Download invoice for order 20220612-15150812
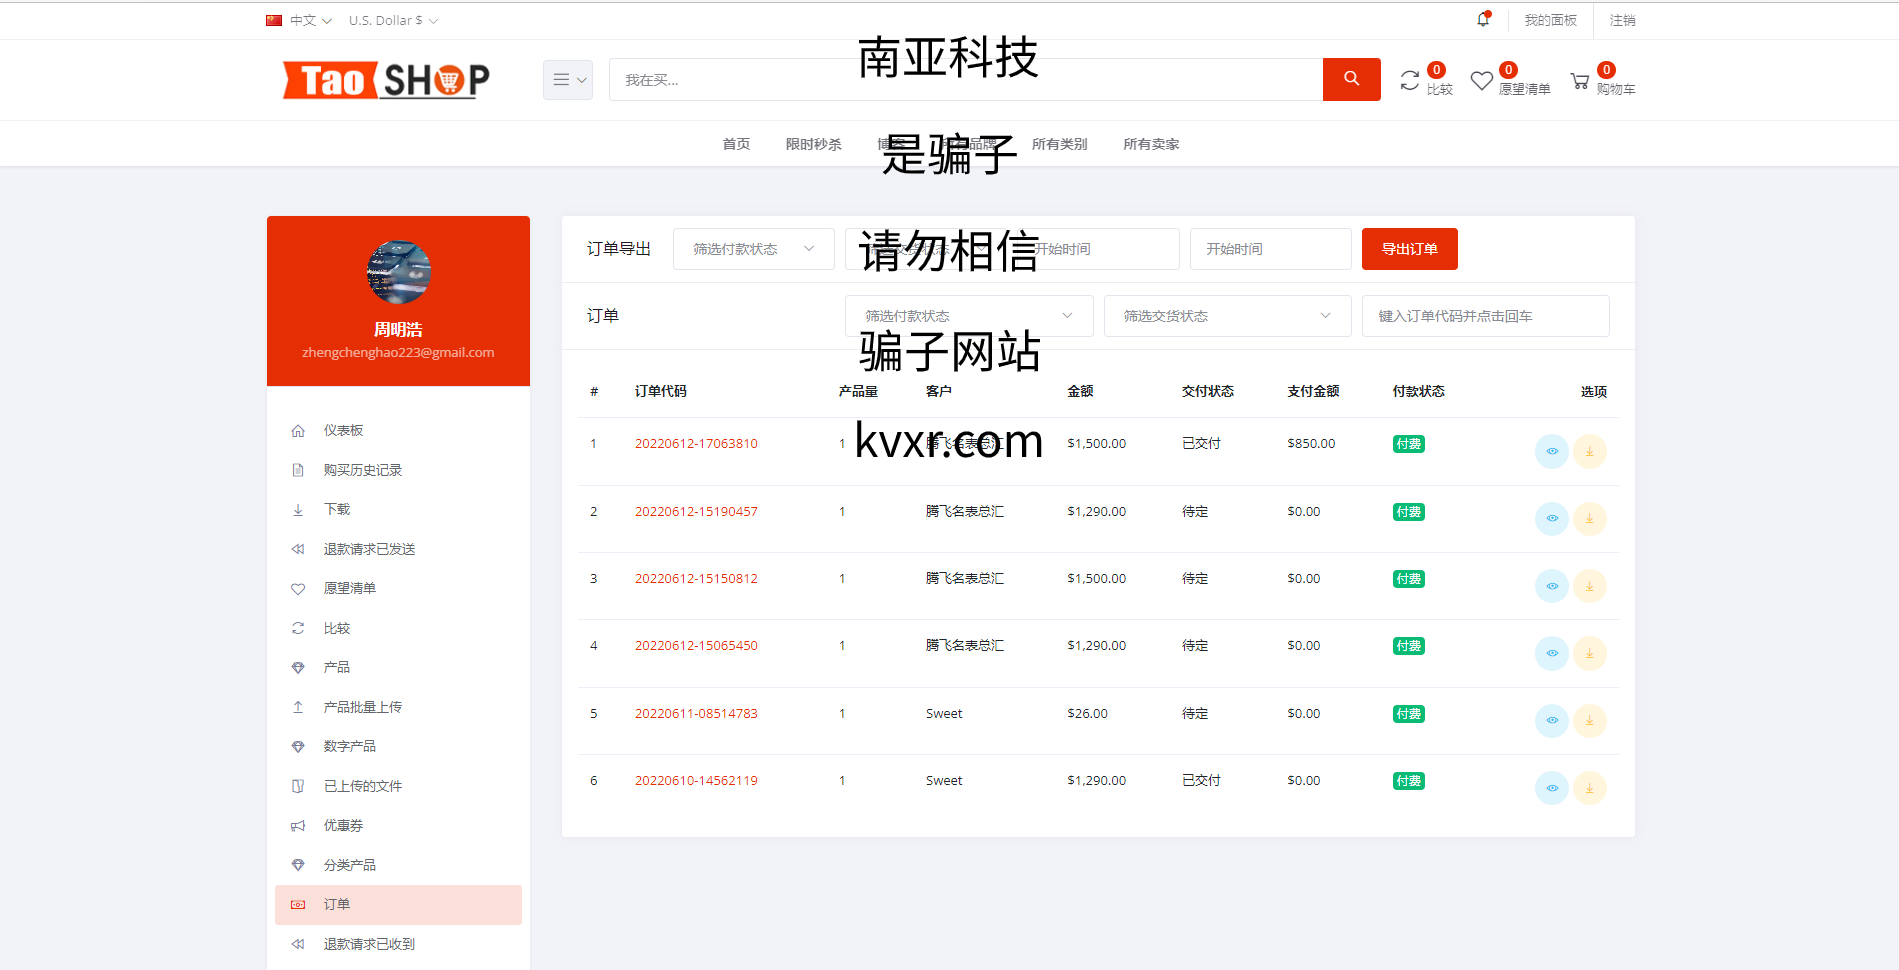This screenshot has width=1899, height=970. pyautogui.click(x=1589, y=586)
